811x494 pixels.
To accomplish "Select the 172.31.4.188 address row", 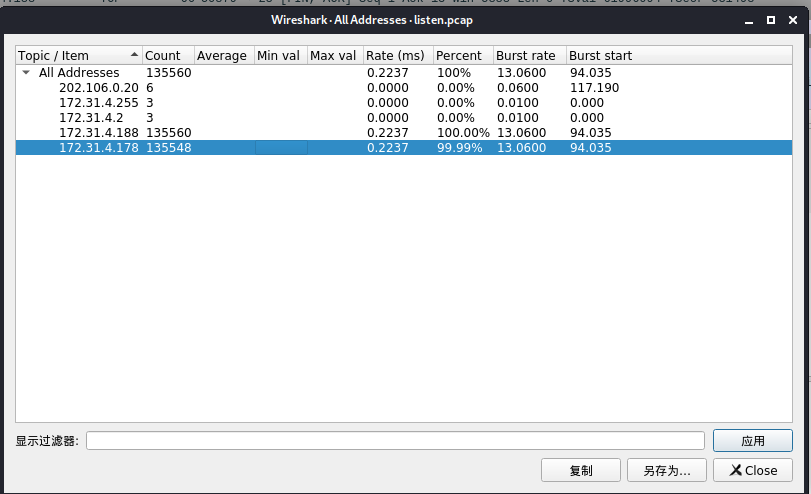I will tap(403, 132).
